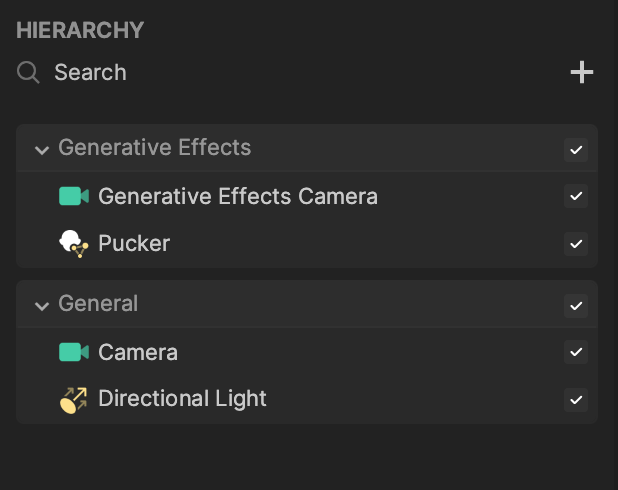Click the Pucker effect icon

(74, 244)
